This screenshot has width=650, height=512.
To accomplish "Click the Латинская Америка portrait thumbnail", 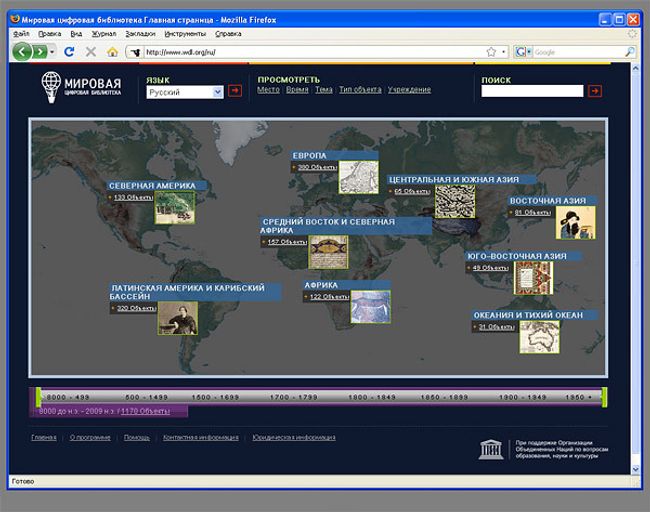I will click(178, 318).
